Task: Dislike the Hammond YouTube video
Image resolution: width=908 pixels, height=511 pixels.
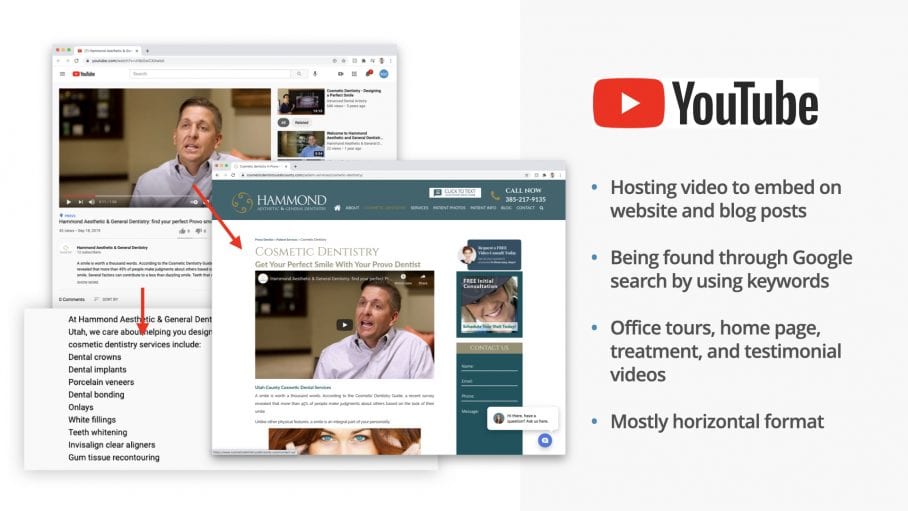Action: (200, 231)
